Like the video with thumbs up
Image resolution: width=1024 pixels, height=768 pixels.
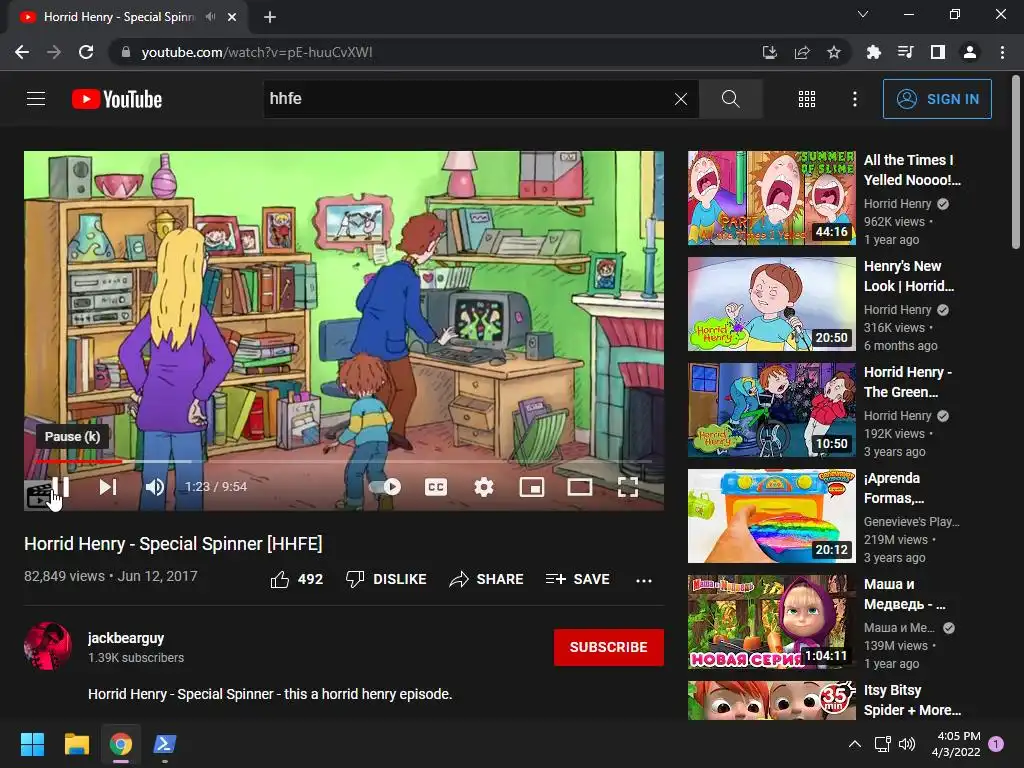click(x=296, y=579)
